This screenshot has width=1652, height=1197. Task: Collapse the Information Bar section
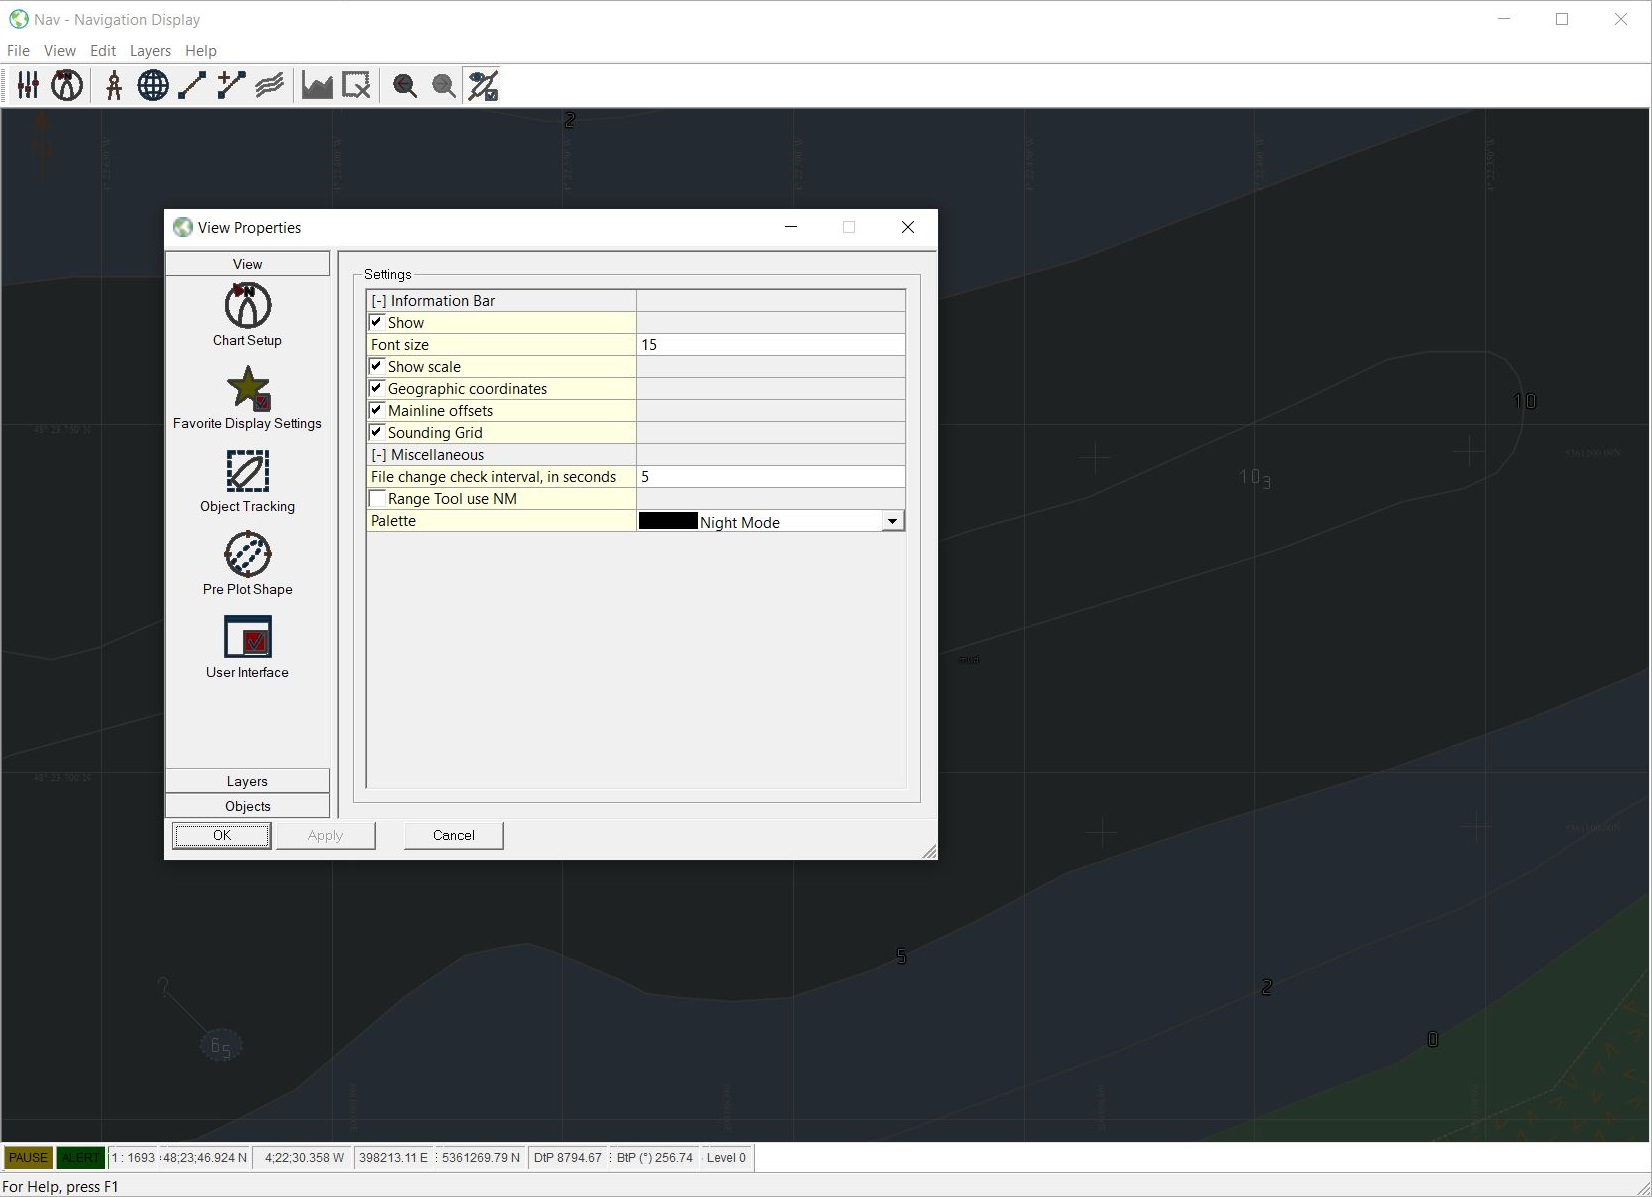click(x=379, y=301)
